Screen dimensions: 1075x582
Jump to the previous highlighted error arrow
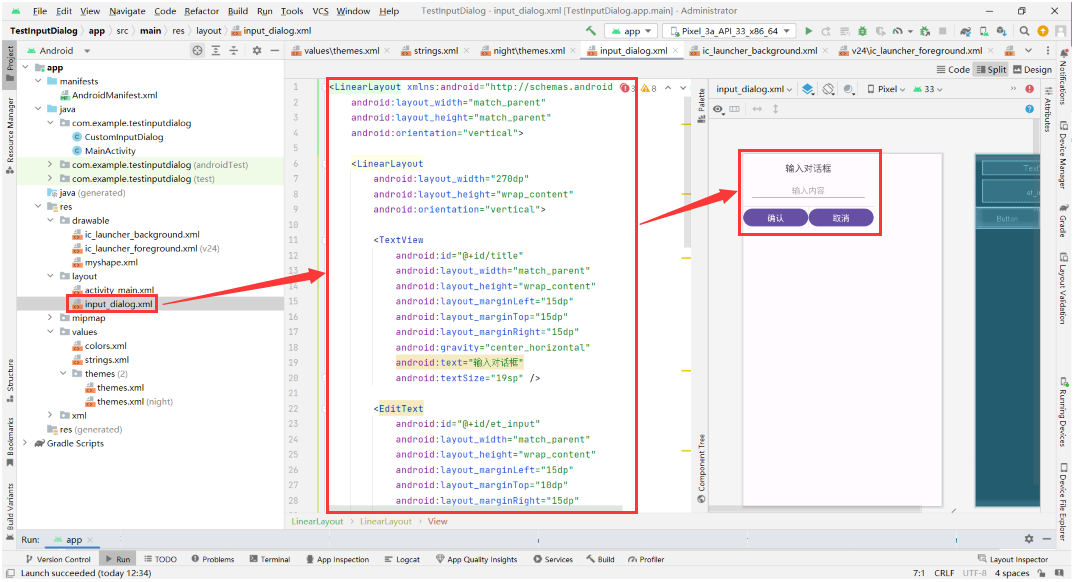tap(668, 88)
